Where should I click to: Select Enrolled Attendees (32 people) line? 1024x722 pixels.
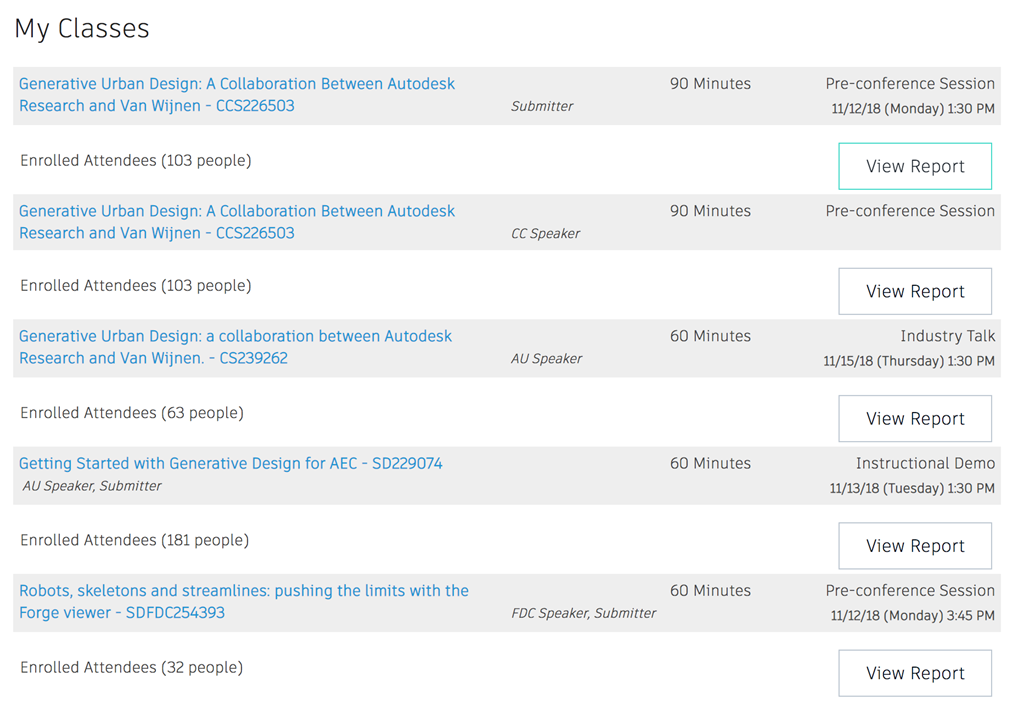132,667
